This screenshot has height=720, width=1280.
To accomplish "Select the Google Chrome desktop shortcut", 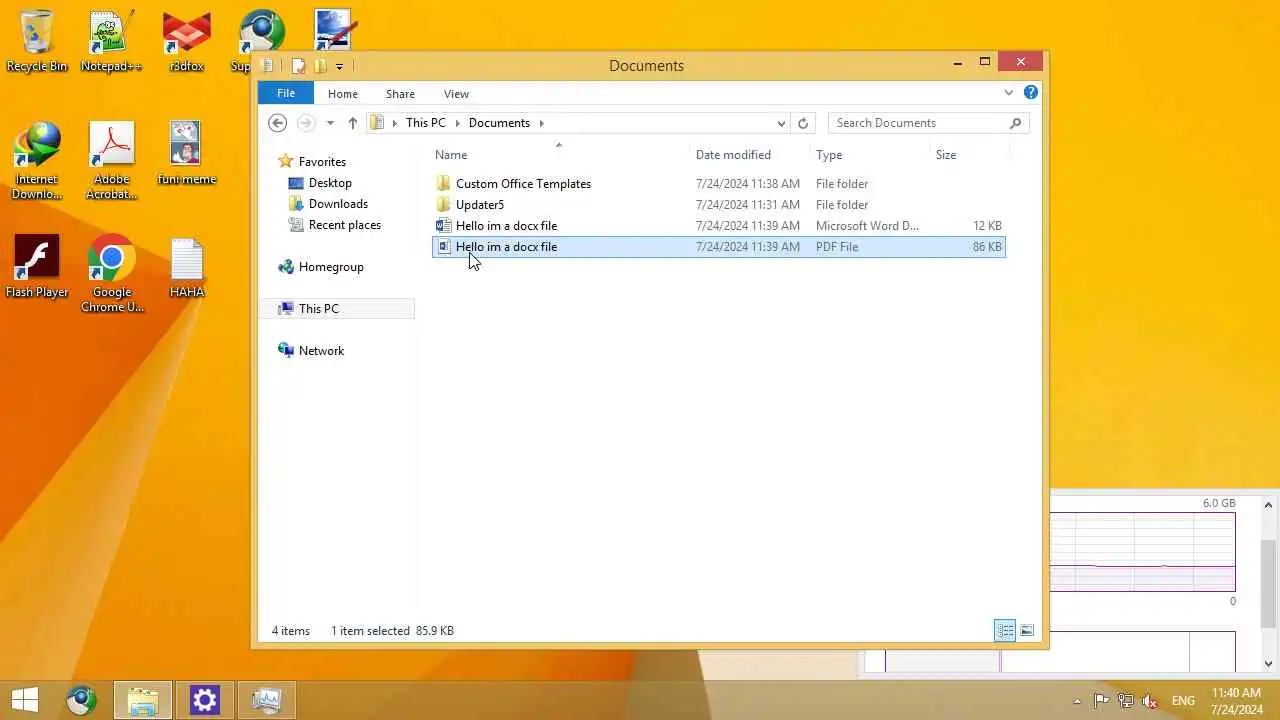I will pyautogui.click(x=112, y=274).
